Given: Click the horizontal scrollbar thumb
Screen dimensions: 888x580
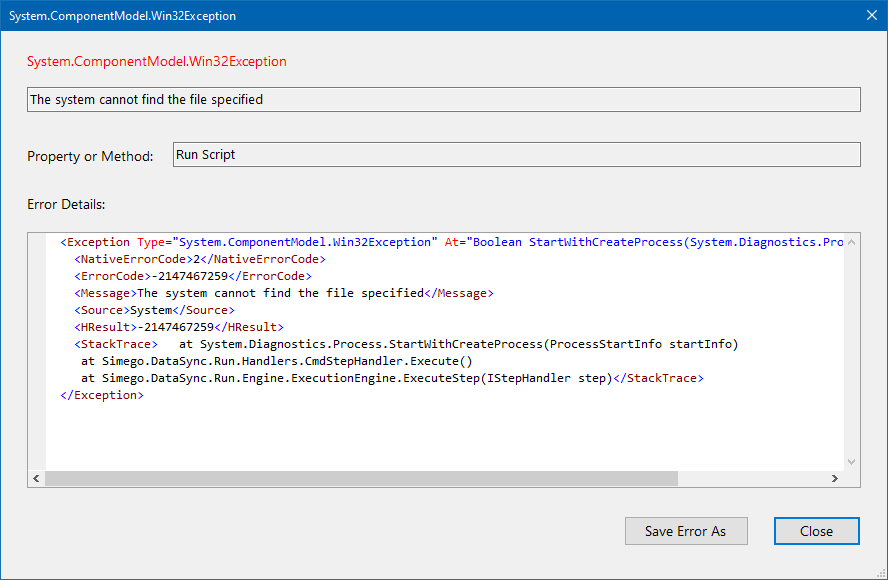Looking at the screenshot, I should click(x=361, y=479).
